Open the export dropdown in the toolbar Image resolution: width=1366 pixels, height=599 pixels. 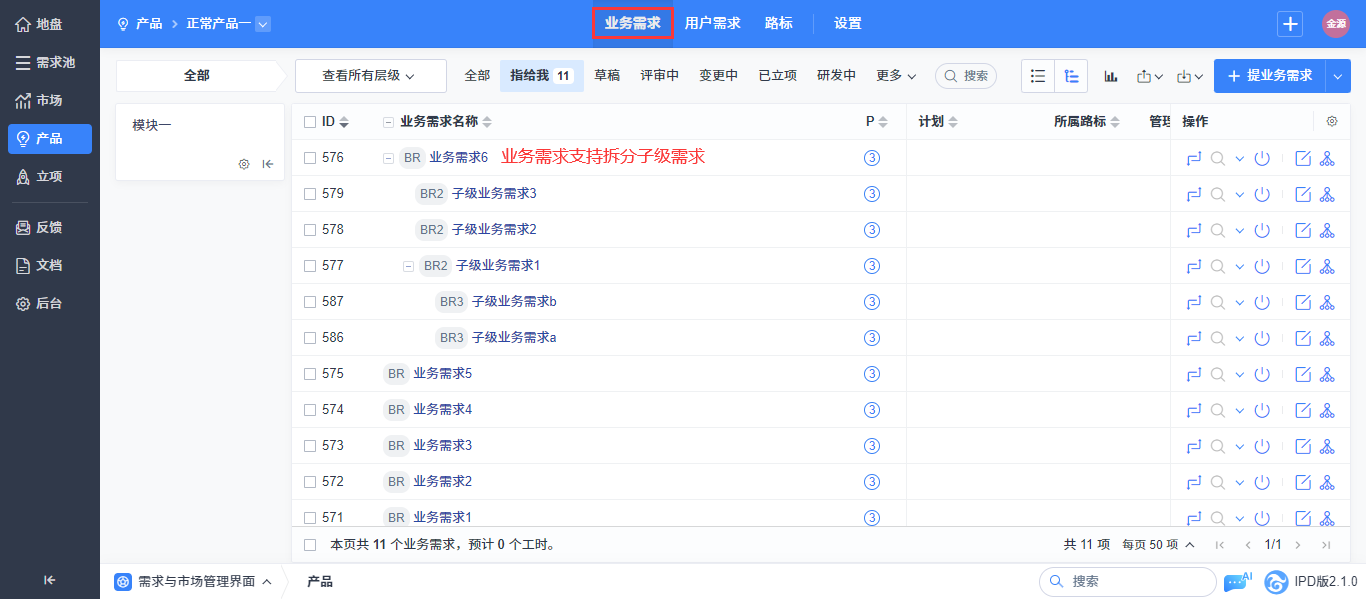(1150, 76)
